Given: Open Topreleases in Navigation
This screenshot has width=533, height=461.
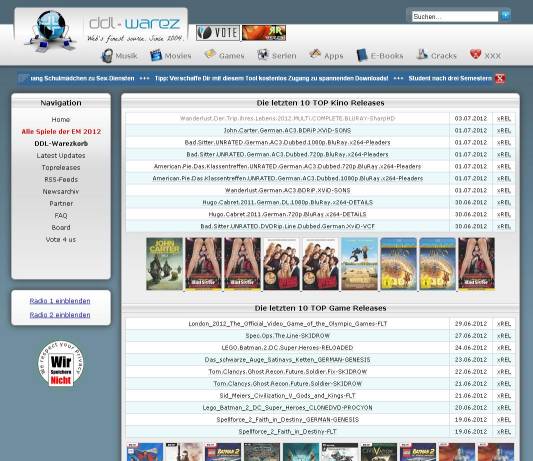Looking at the screenshot, I should tap(61, 168).
